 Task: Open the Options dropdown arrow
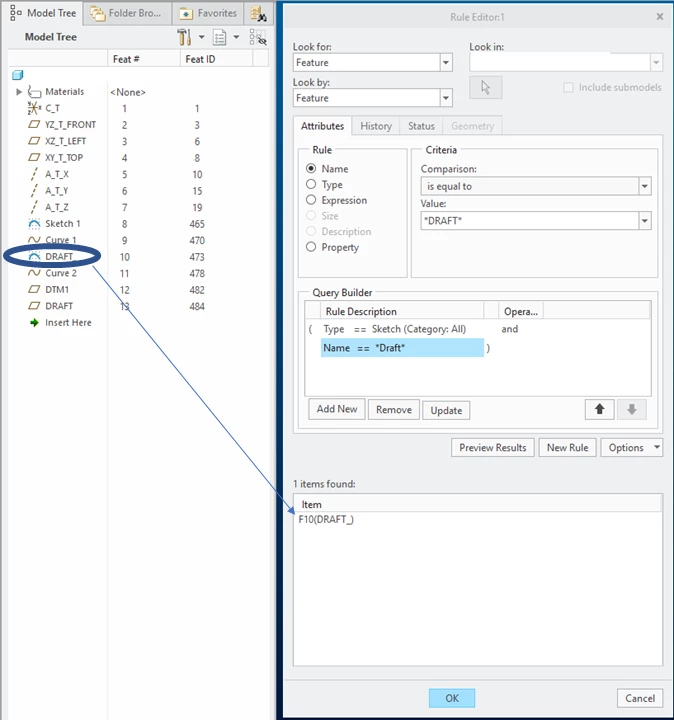tap(657, 447)
